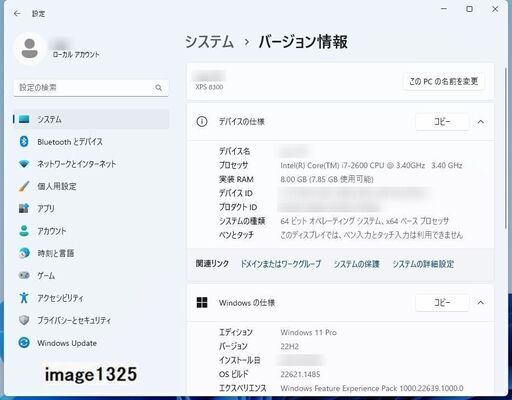Screen dimensions: 512x400
Task: Open ドメインまたはワークグループ link
Action: click(x=281, y=264)
